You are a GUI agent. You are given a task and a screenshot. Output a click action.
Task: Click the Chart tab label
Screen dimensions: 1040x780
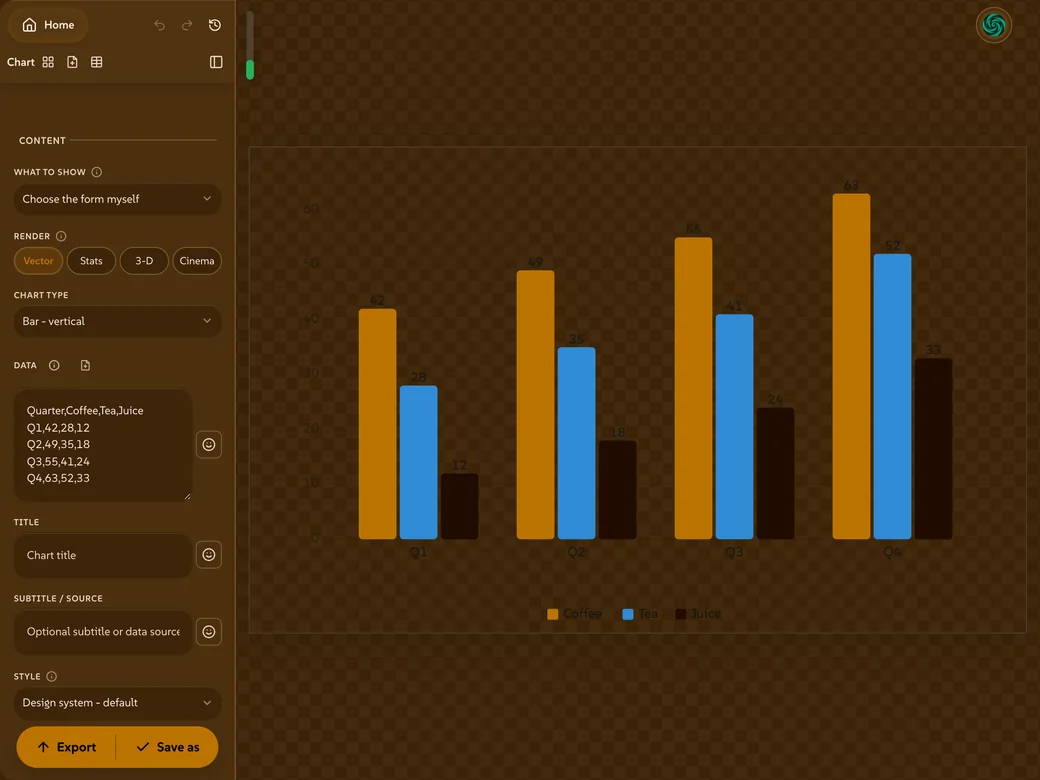click(21, 62)
